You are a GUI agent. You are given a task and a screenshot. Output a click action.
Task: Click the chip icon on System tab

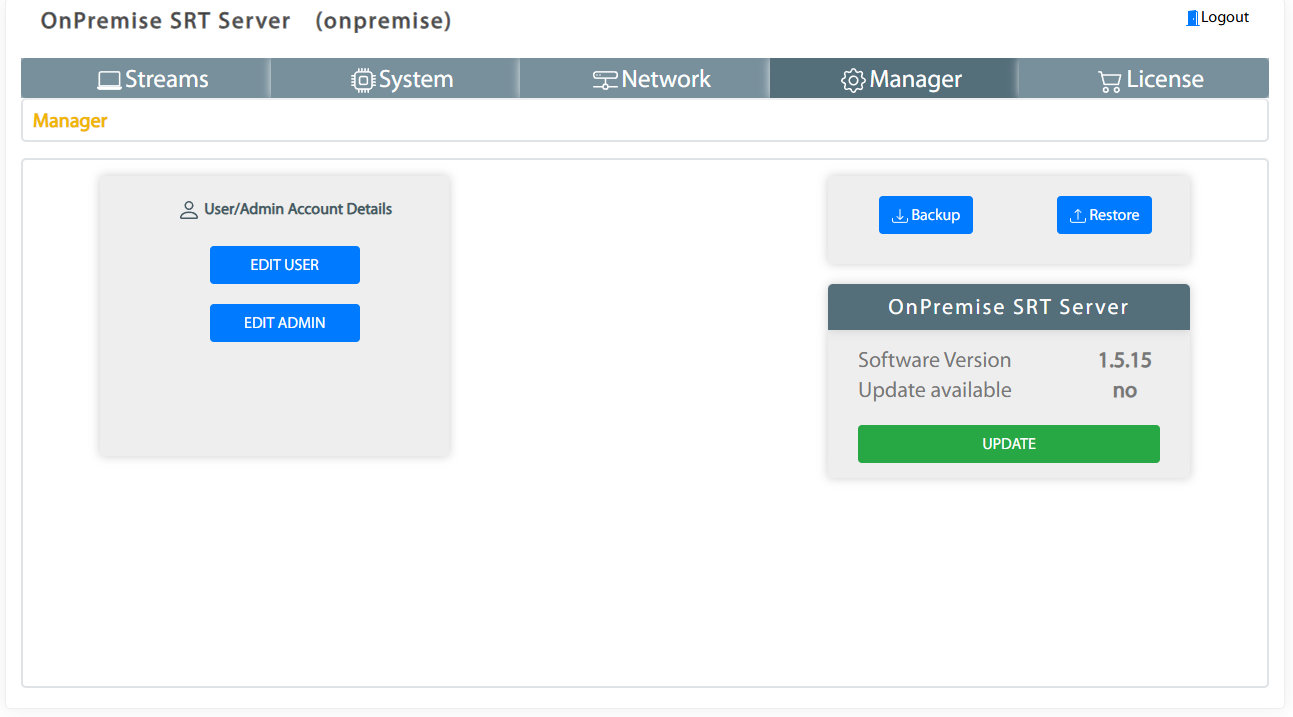(362, 80)
